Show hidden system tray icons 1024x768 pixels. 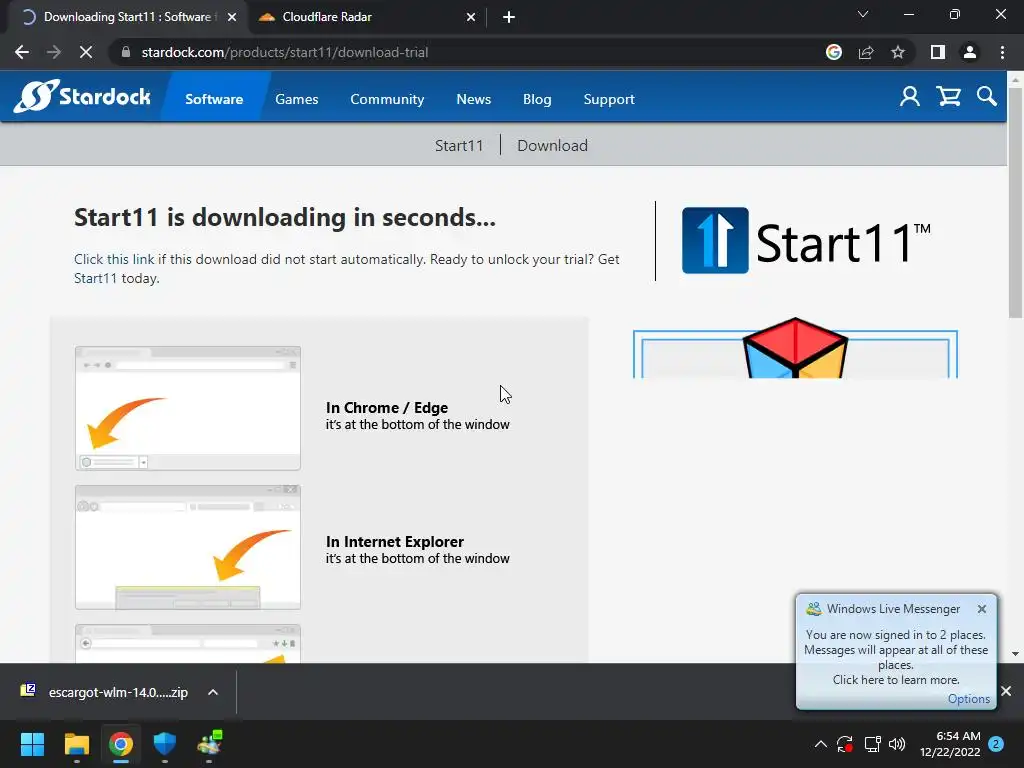[x=820, y=744]
